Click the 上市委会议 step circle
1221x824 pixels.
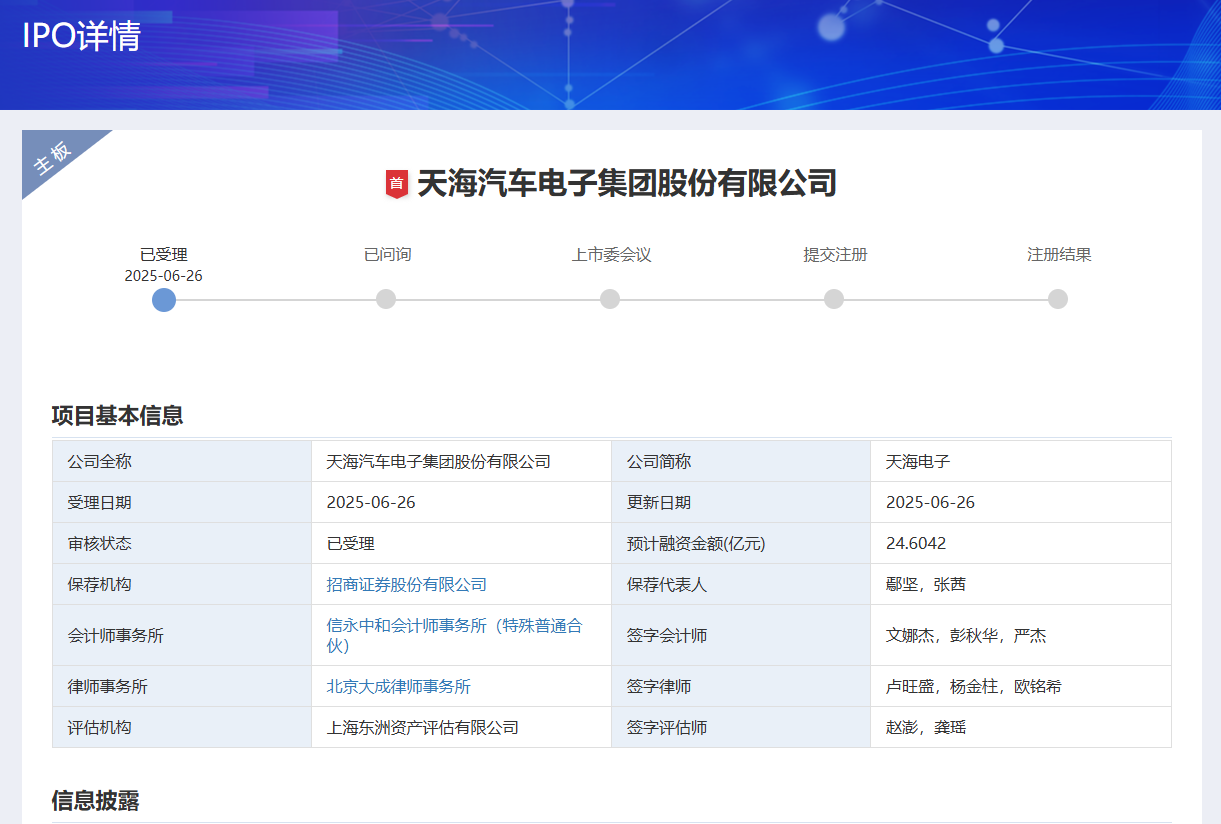610,299
